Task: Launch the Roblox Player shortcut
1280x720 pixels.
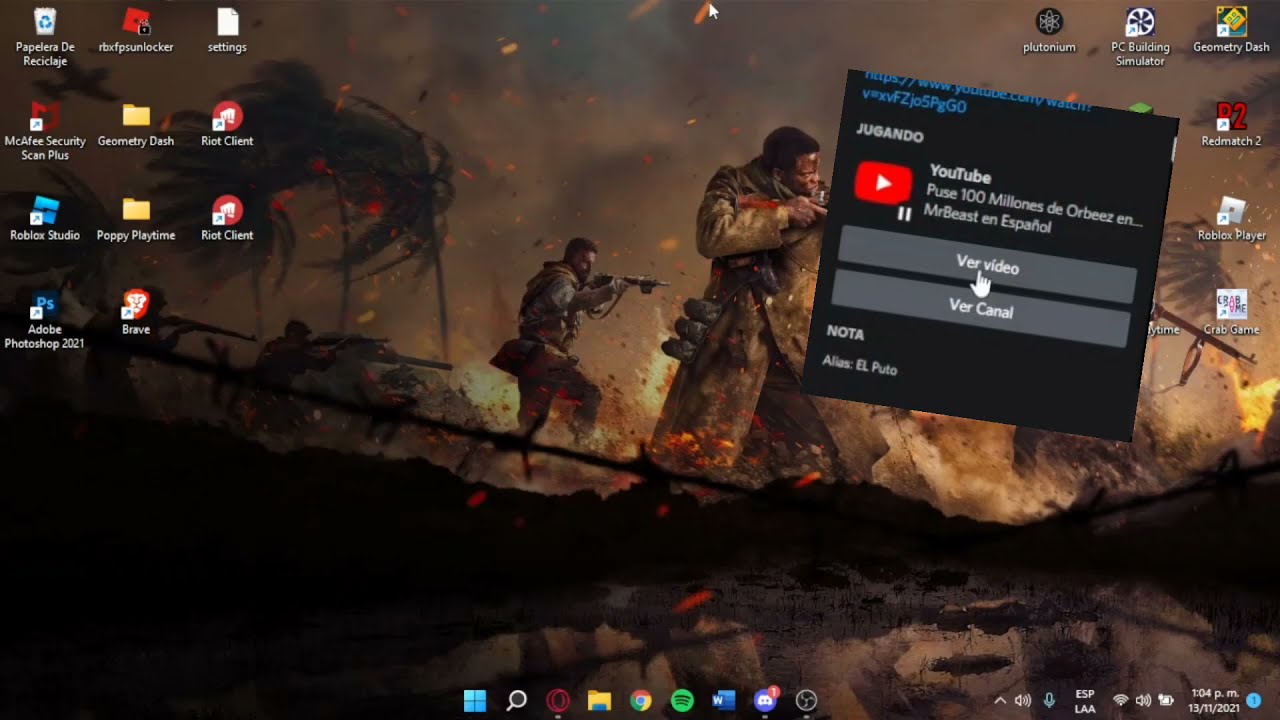Action: (x=1231, y=218)
